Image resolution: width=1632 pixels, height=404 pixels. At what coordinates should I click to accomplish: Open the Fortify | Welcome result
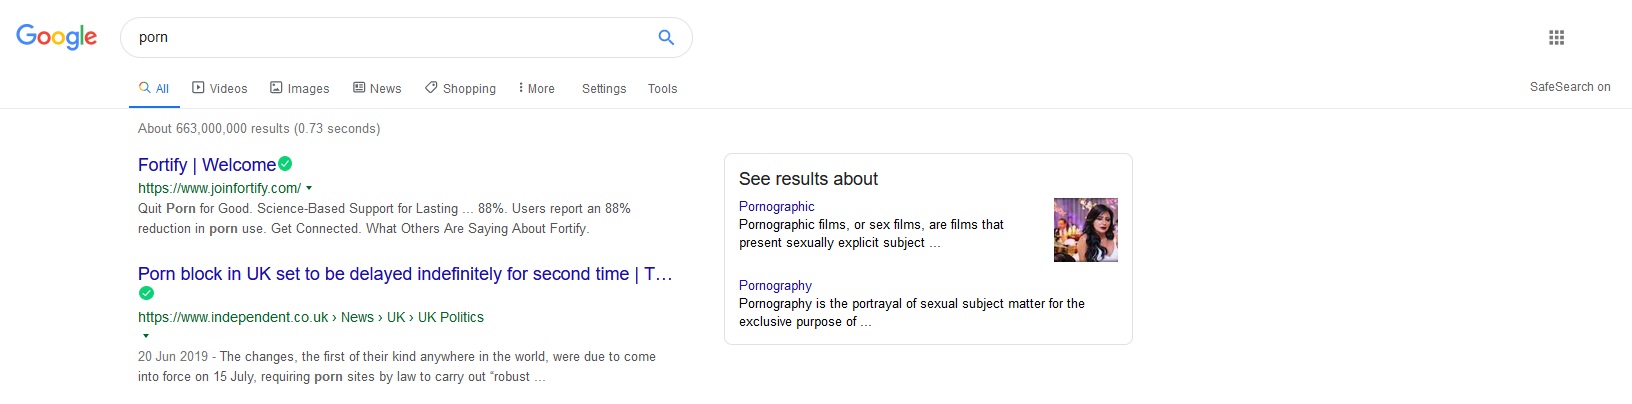point(207,165)
